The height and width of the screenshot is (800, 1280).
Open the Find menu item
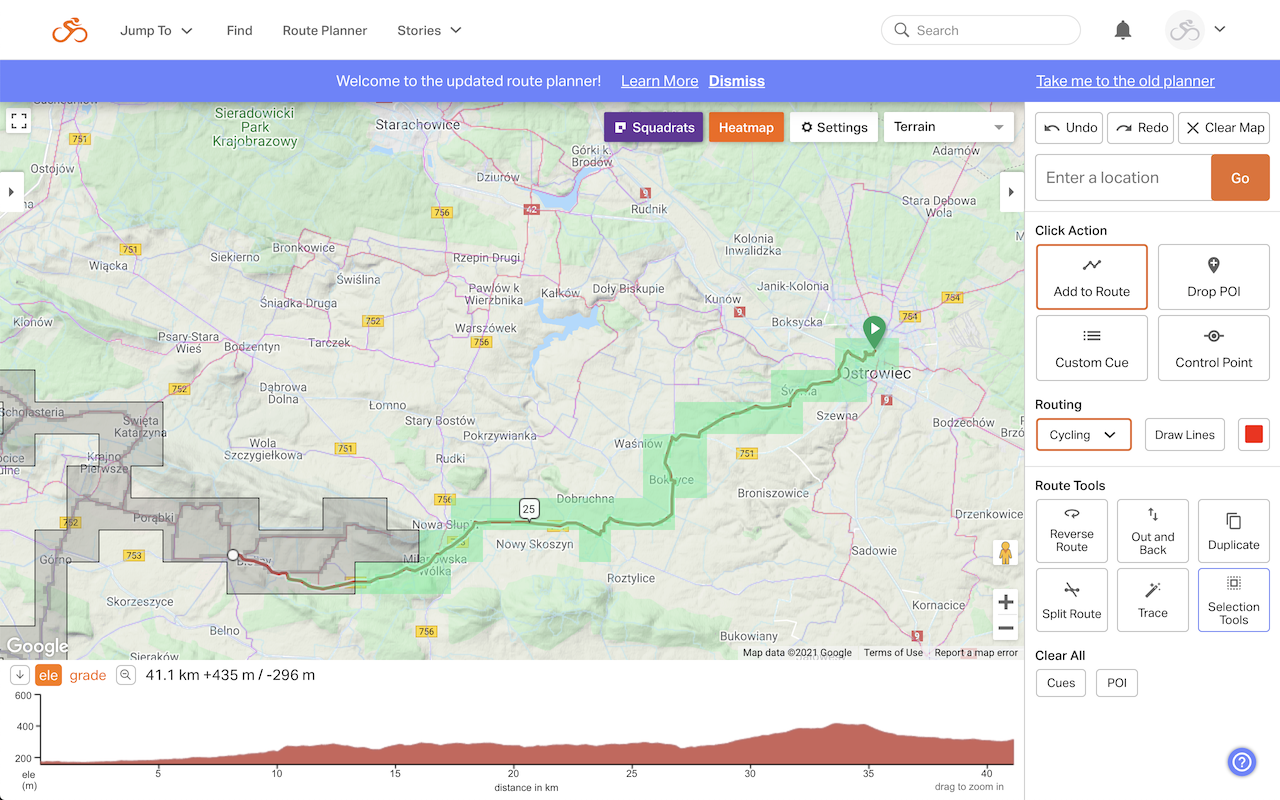point(239,30)
